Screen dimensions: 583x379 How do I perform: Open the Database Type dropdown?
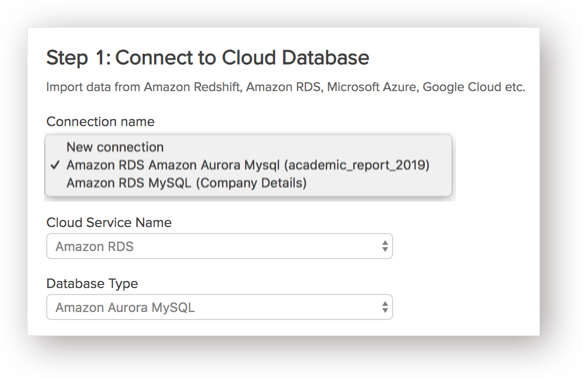pos(219,307)
